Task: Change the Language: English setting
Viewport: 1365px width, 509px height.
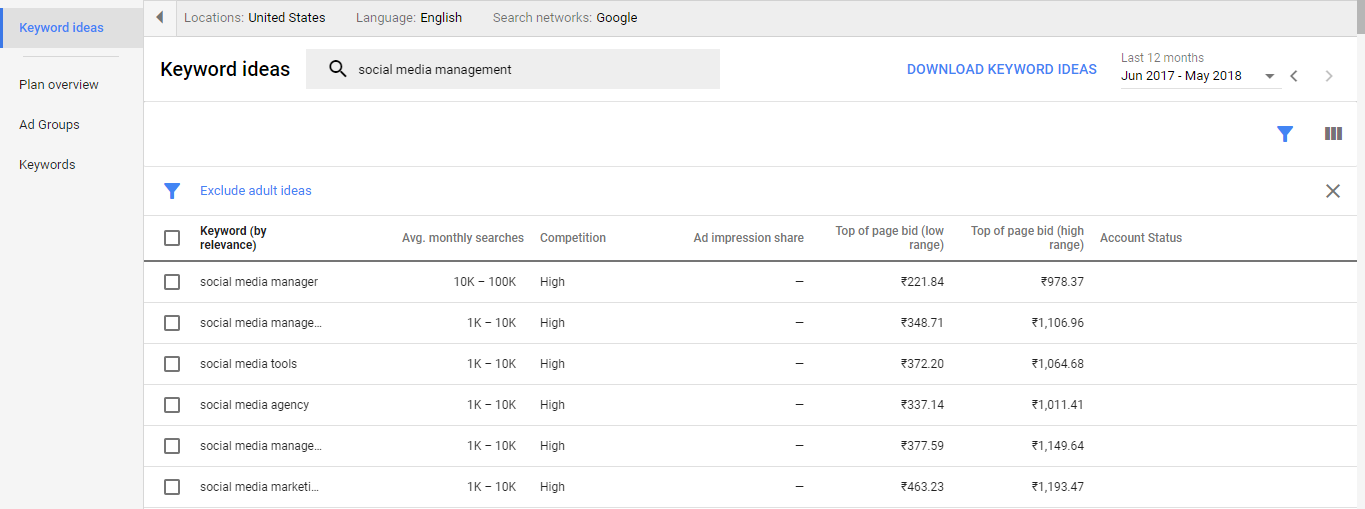Action: tap(409, 18)
